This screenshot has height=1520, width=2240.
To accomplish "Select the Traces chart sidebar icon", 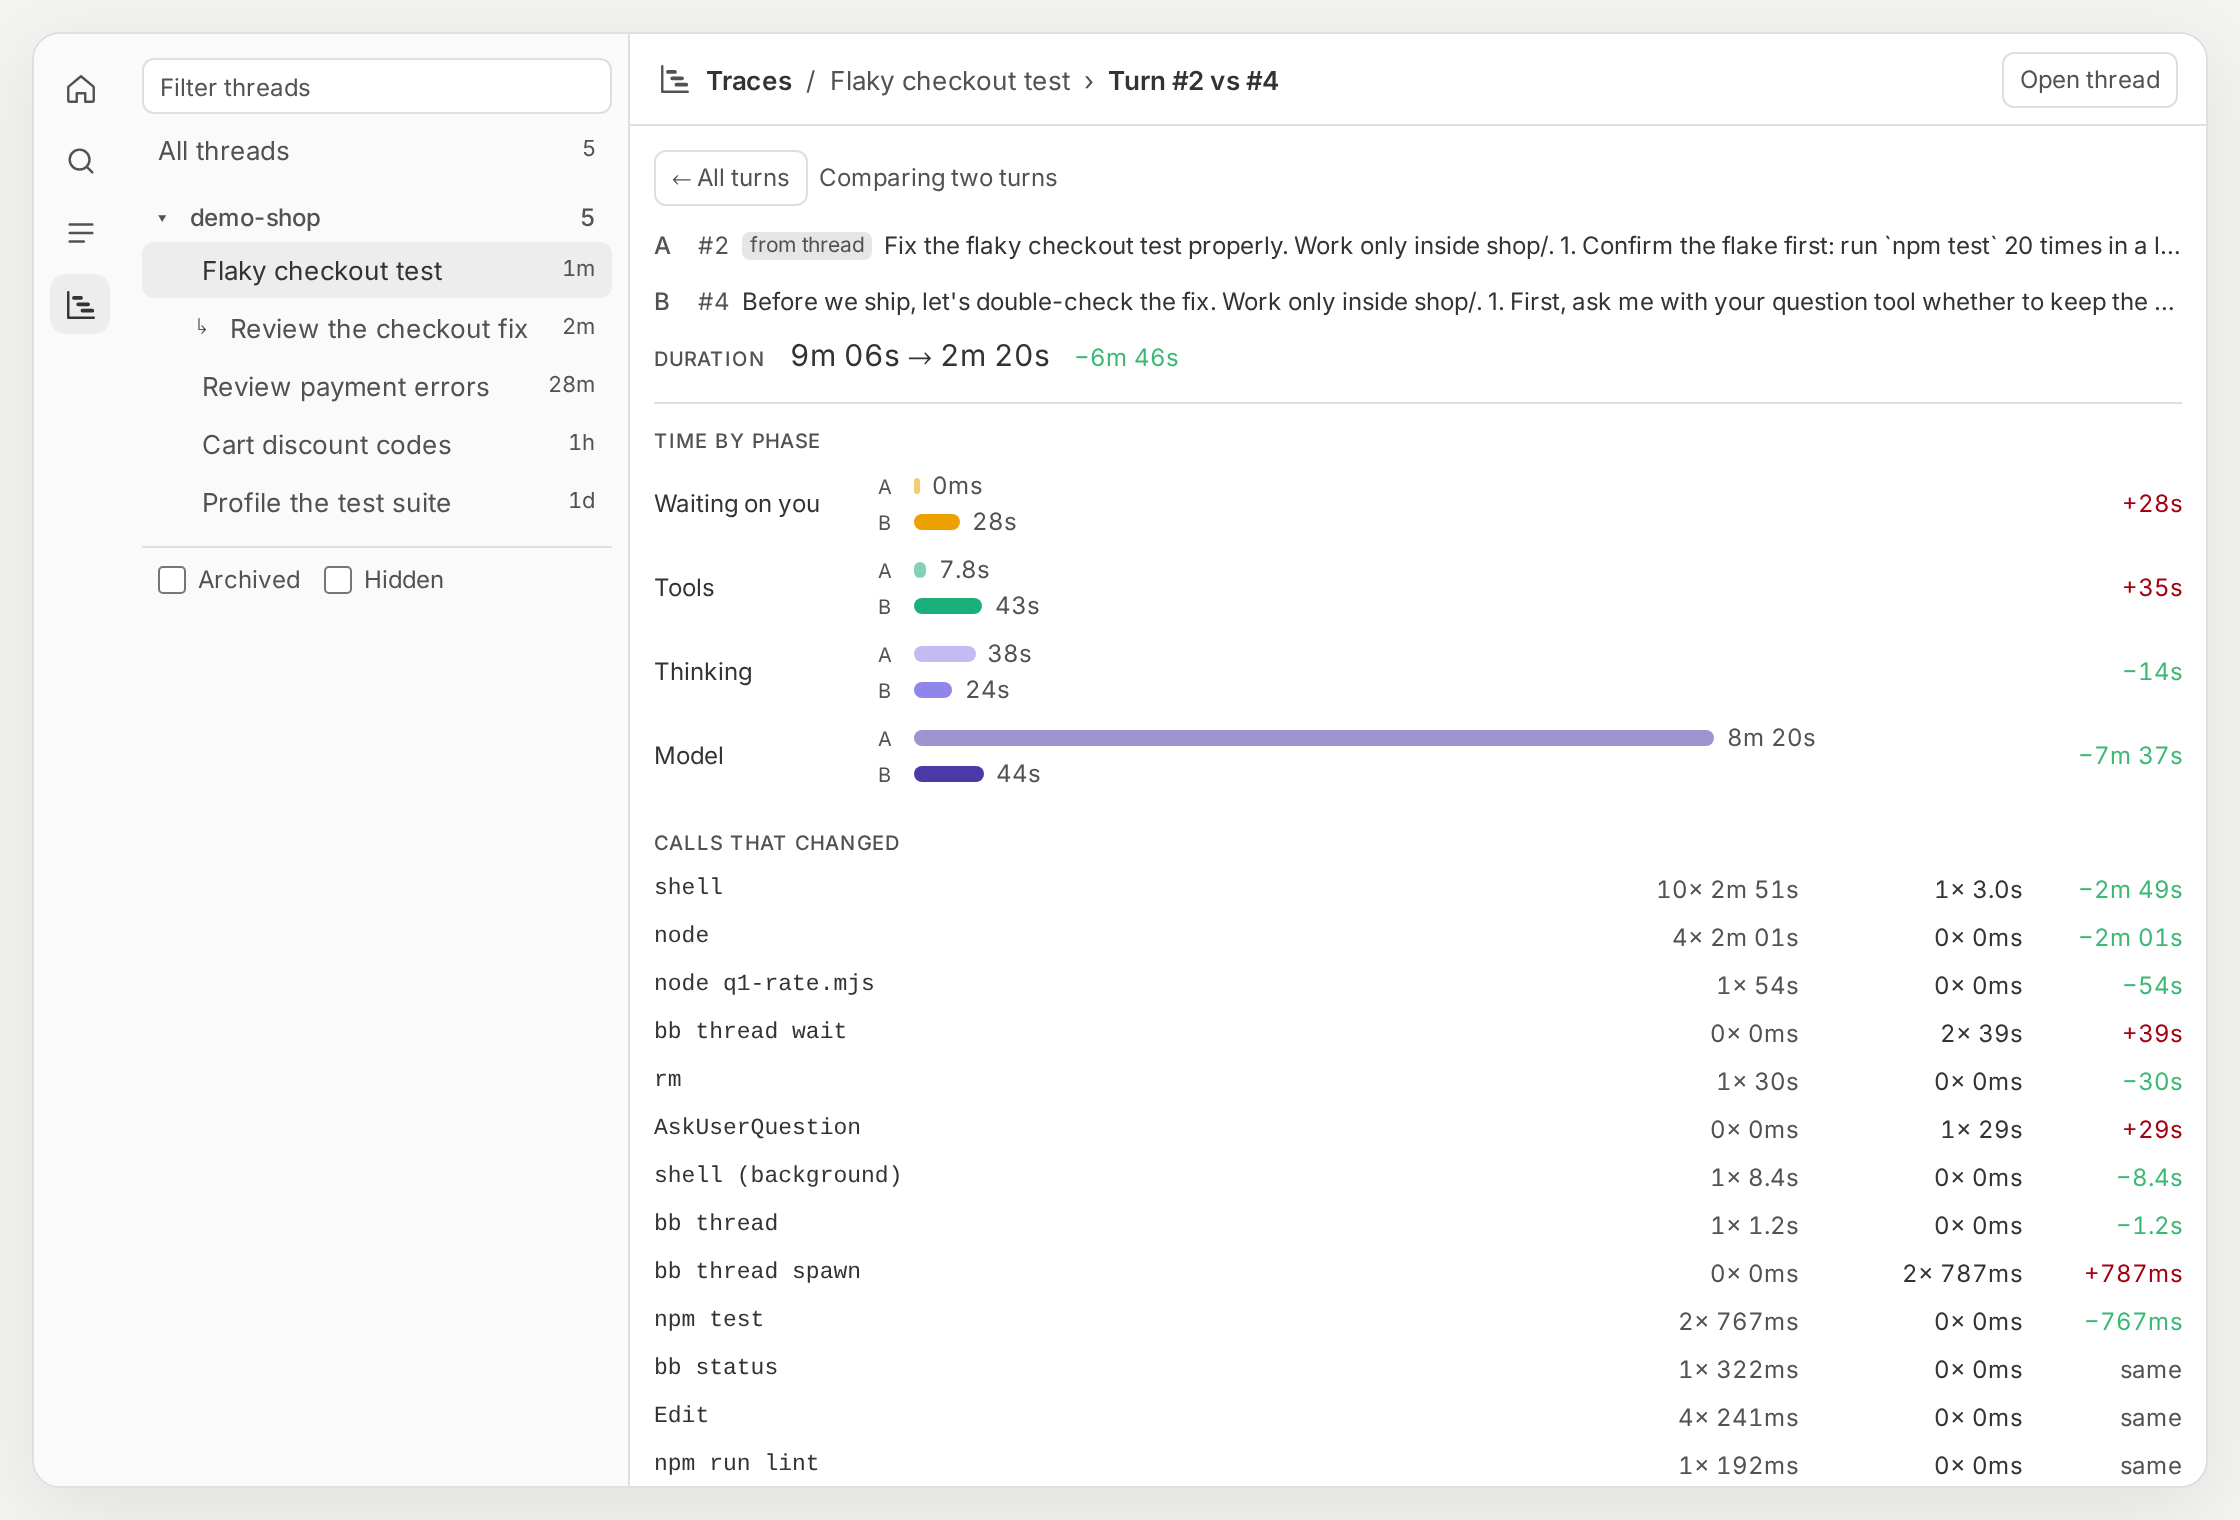I will click(81, 305).
